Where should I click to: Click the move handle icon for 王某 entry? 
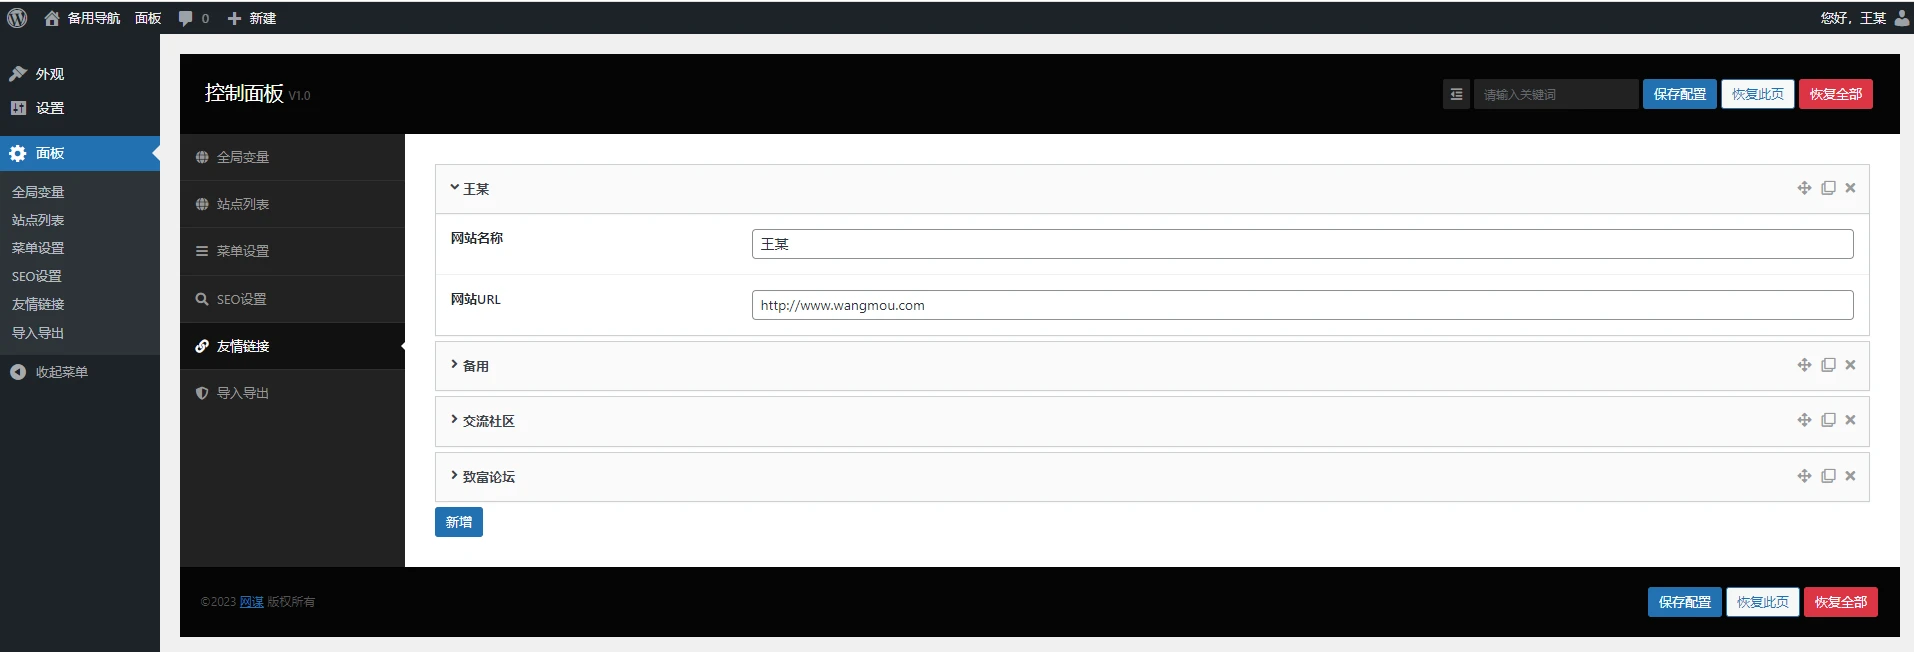point(1804,188)
